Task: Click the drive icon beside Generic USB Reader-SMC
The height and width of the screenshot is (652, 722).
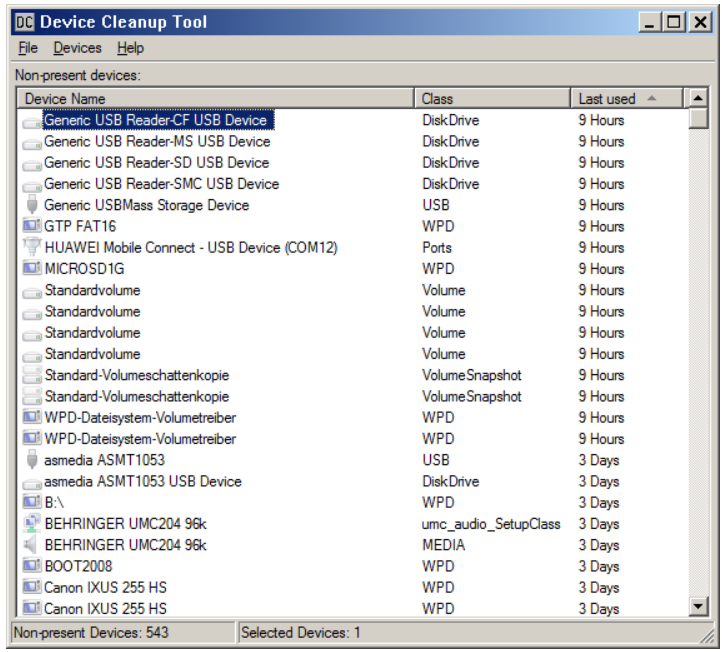Action: point(32,185)
